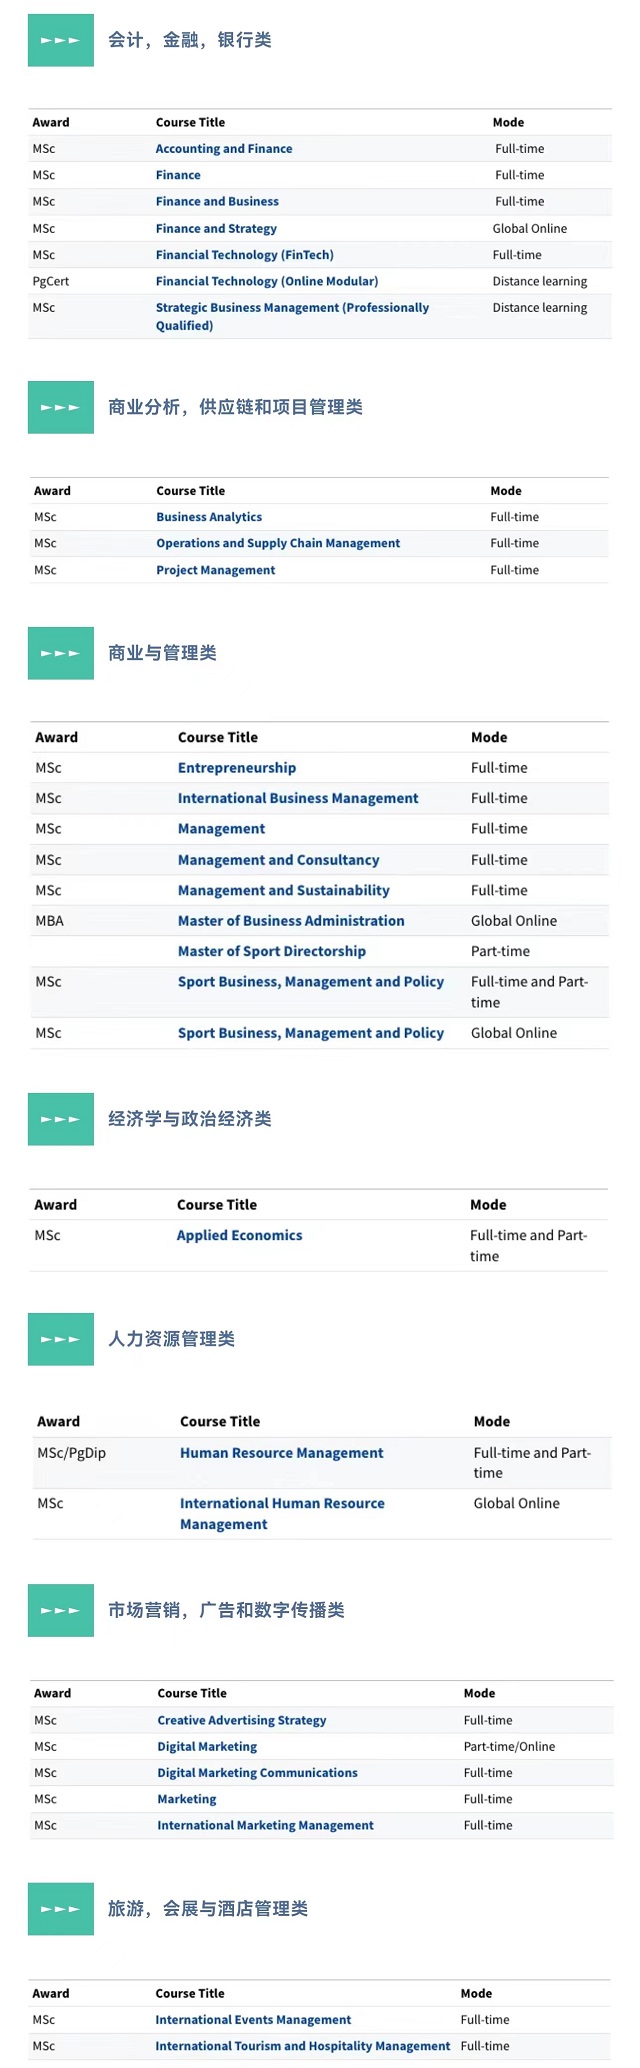Viewport: 640px width, 2068px height.
Task: Click arrow icon beside 商业分析,供应链和项目管理类 heading
Action: (x=61, y=407)
